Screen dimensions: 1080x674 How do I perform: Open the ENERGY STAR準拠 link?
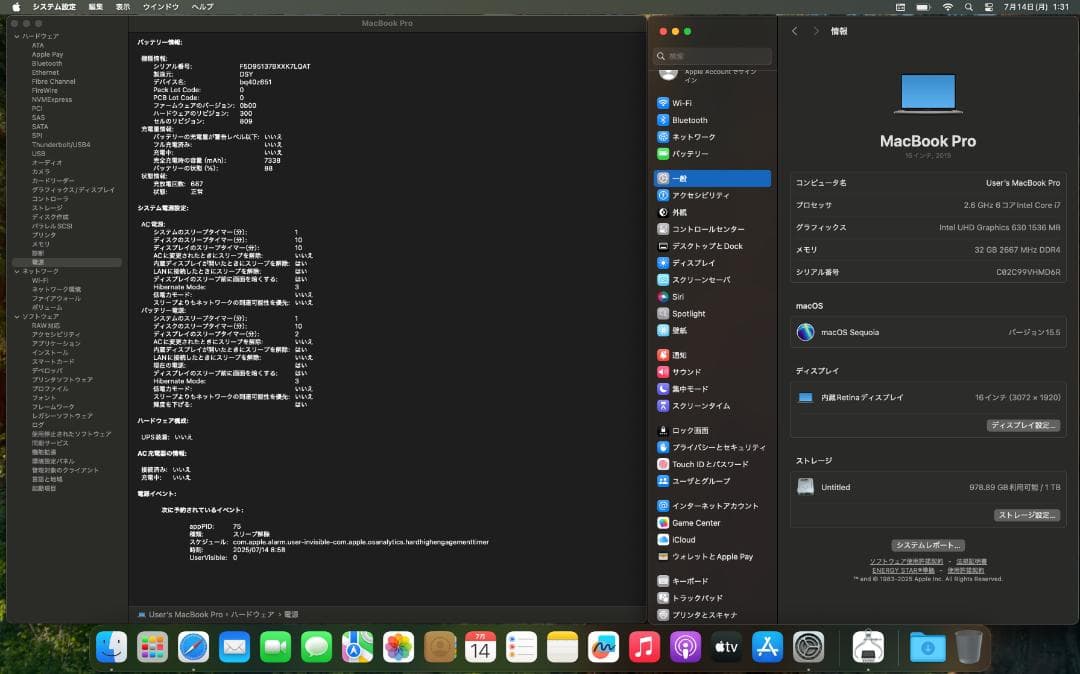tap(903, 571)
